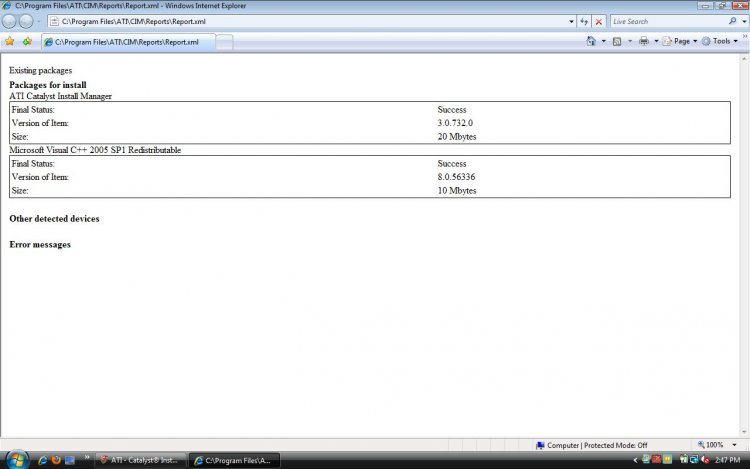Switch to C:\Program Files taskbar button
The height and width of the screenshot is (469, 750).
234,461
